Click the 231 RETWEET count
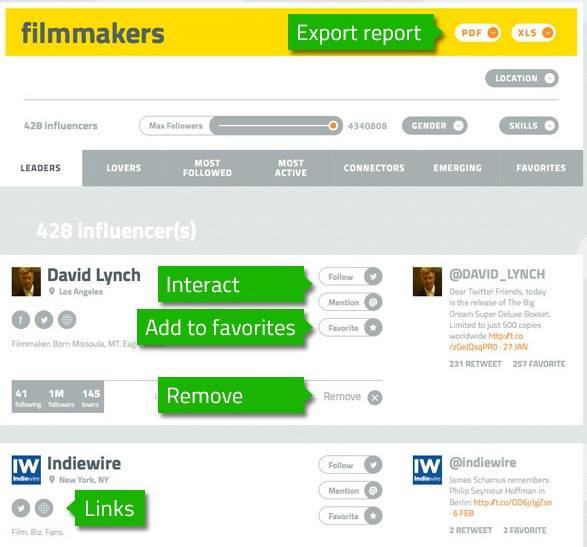 coord(475,364)
